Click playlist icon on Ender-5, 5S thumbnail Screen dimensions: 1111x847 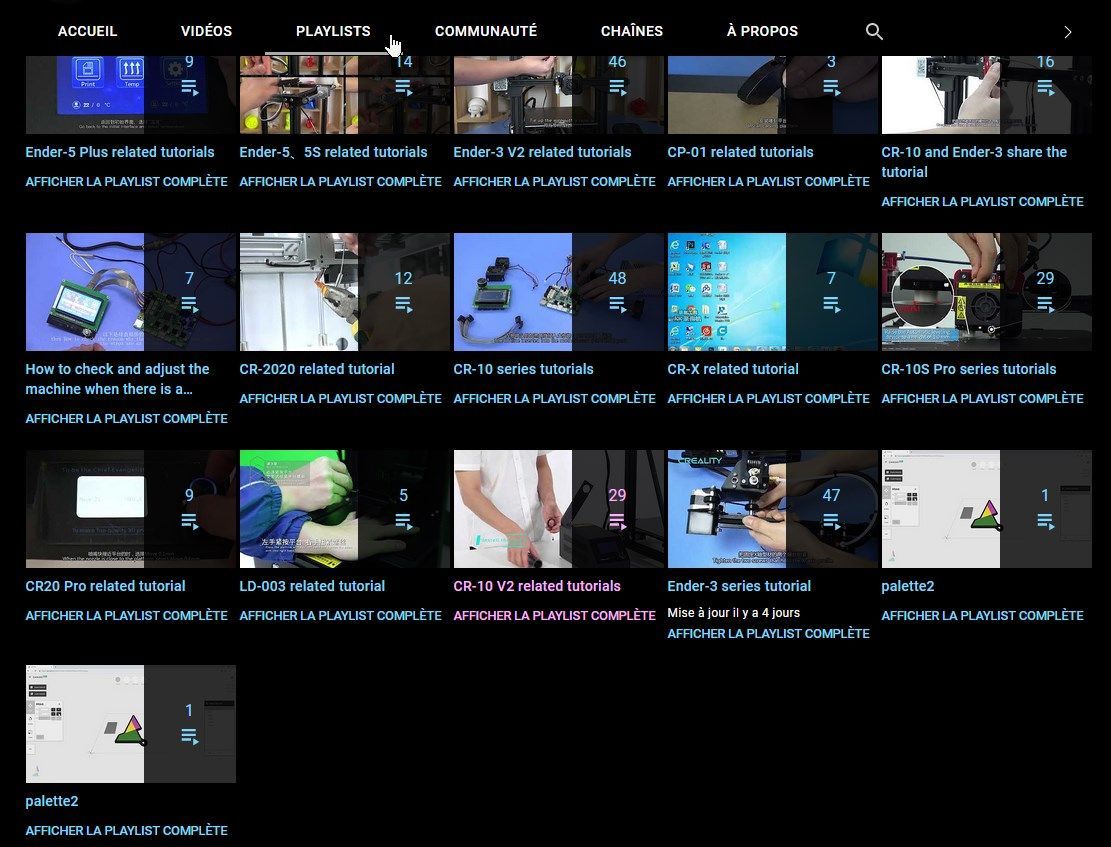click(403, 88)
